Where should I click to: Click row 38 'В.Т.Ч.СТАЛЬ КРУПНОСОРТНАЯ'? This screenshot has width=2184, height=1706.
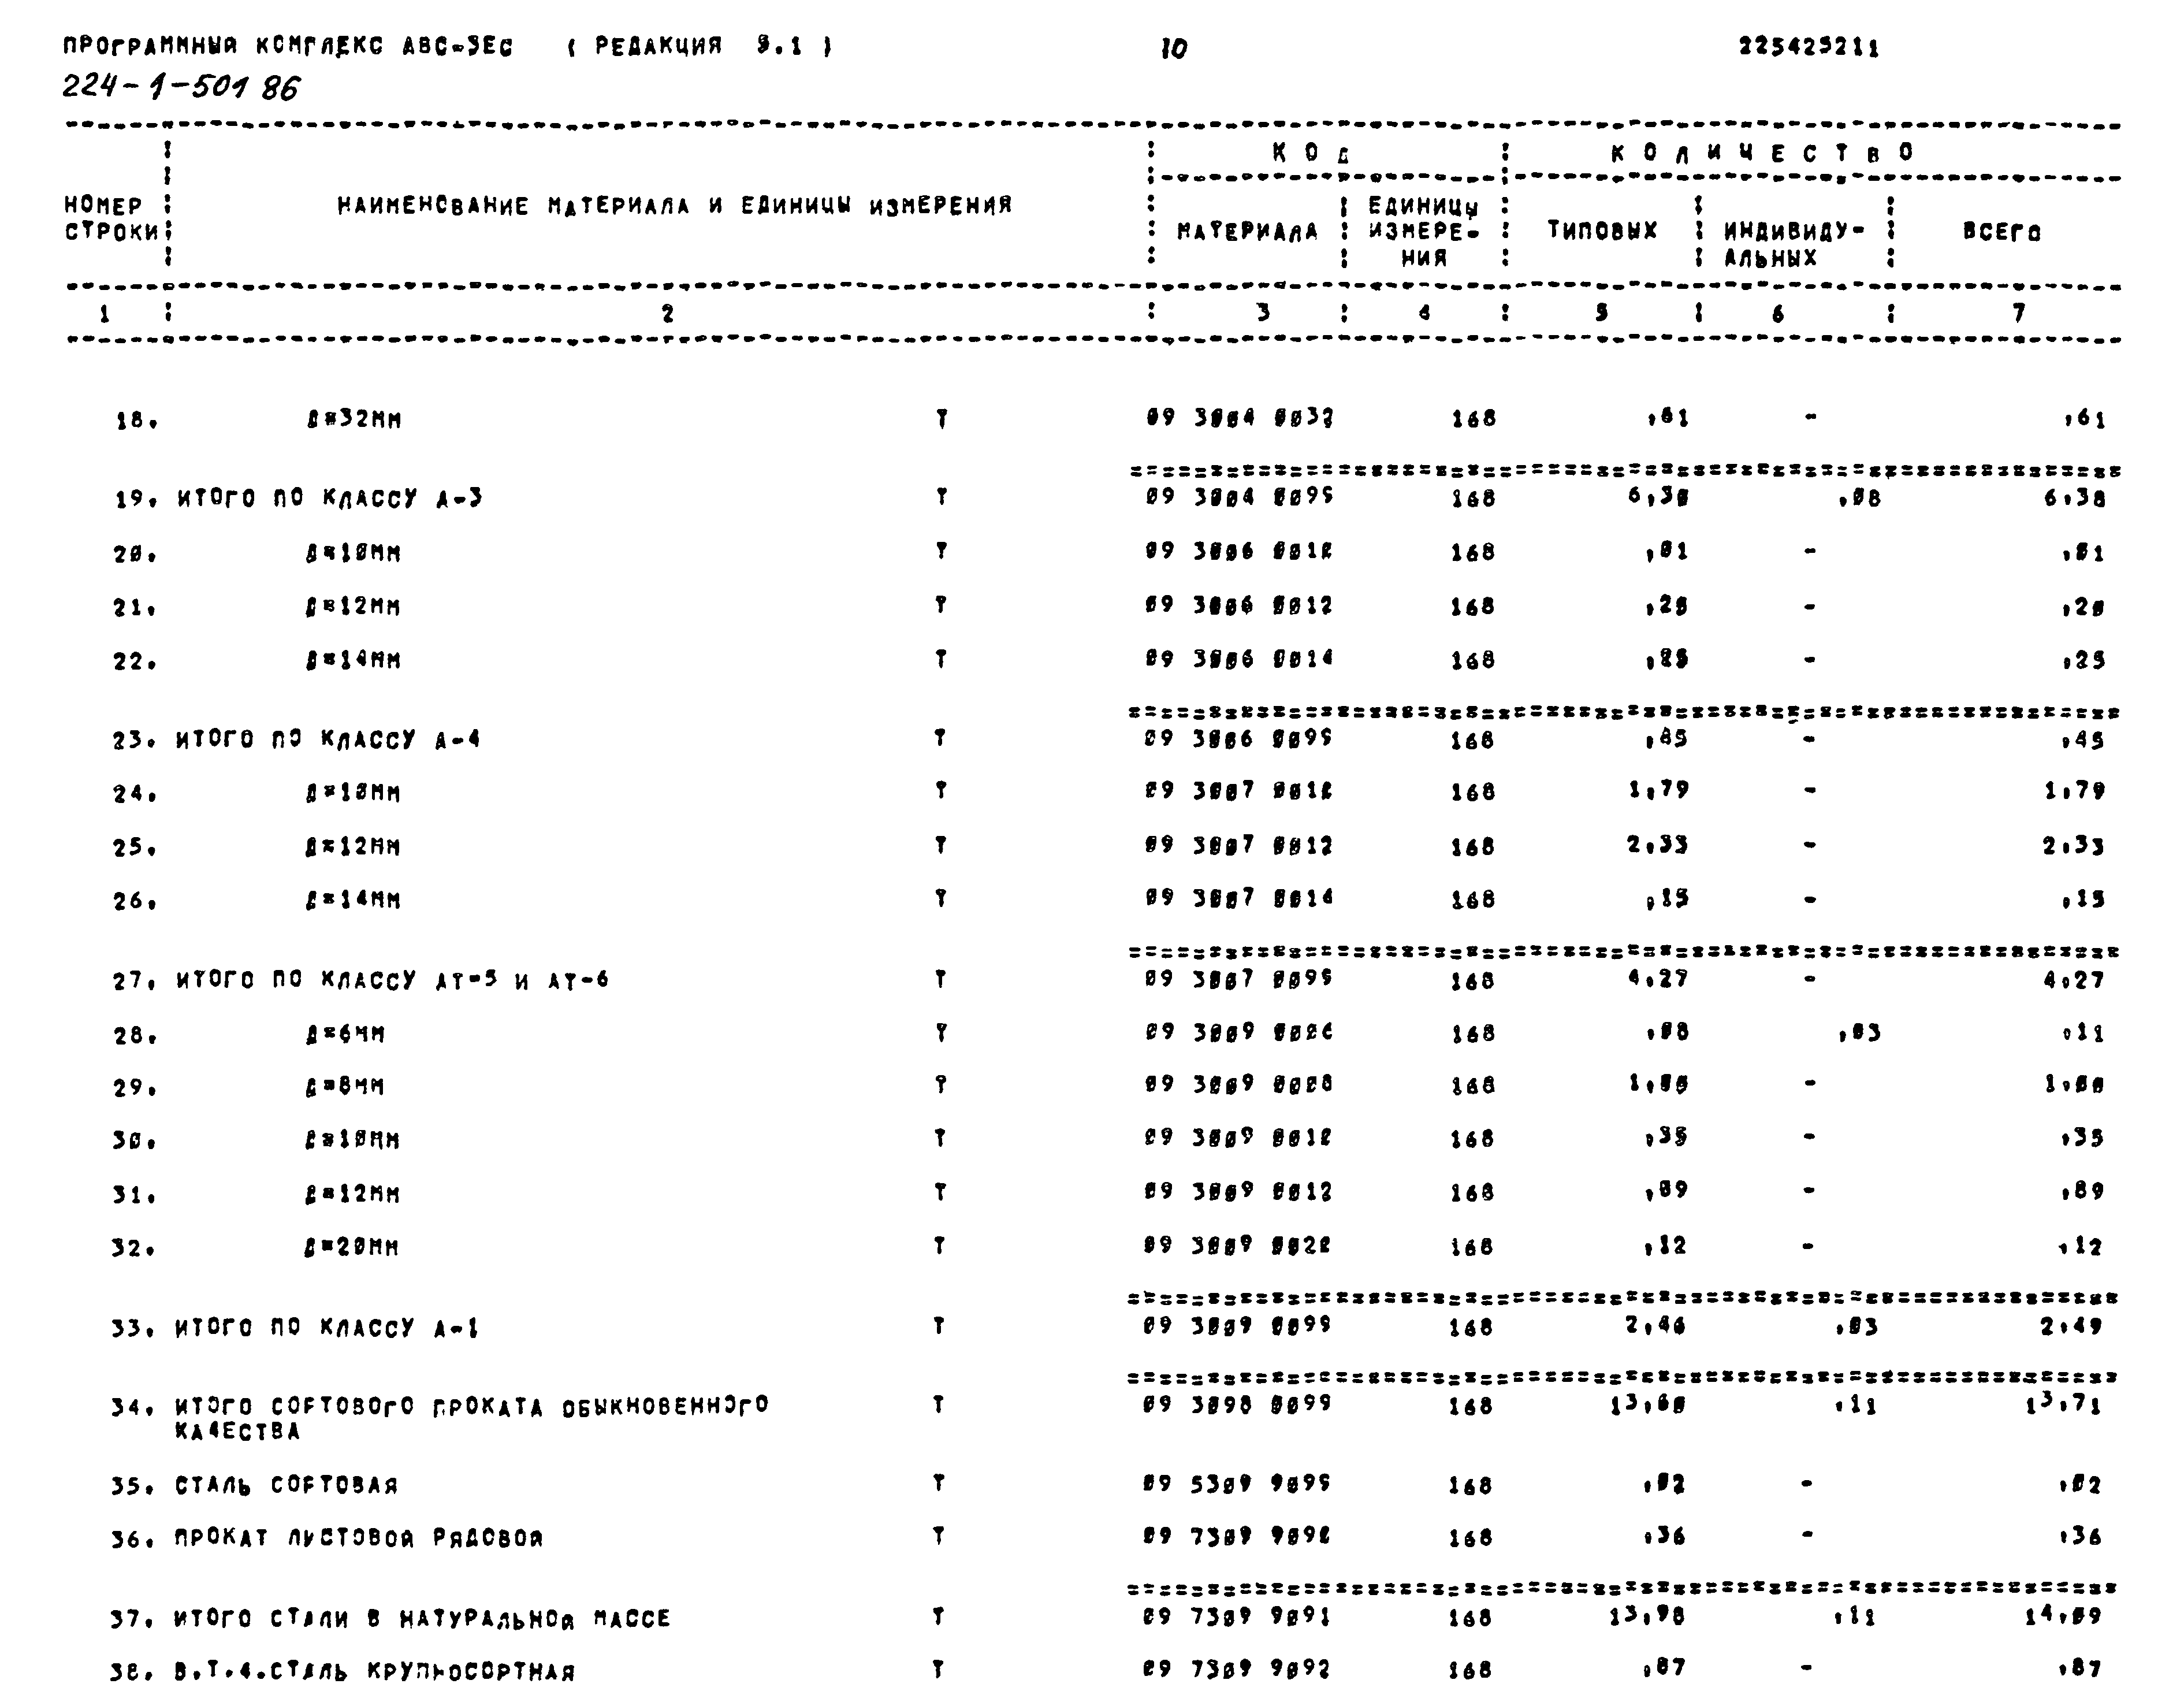pyautogui.click(x=375, y=1671)
